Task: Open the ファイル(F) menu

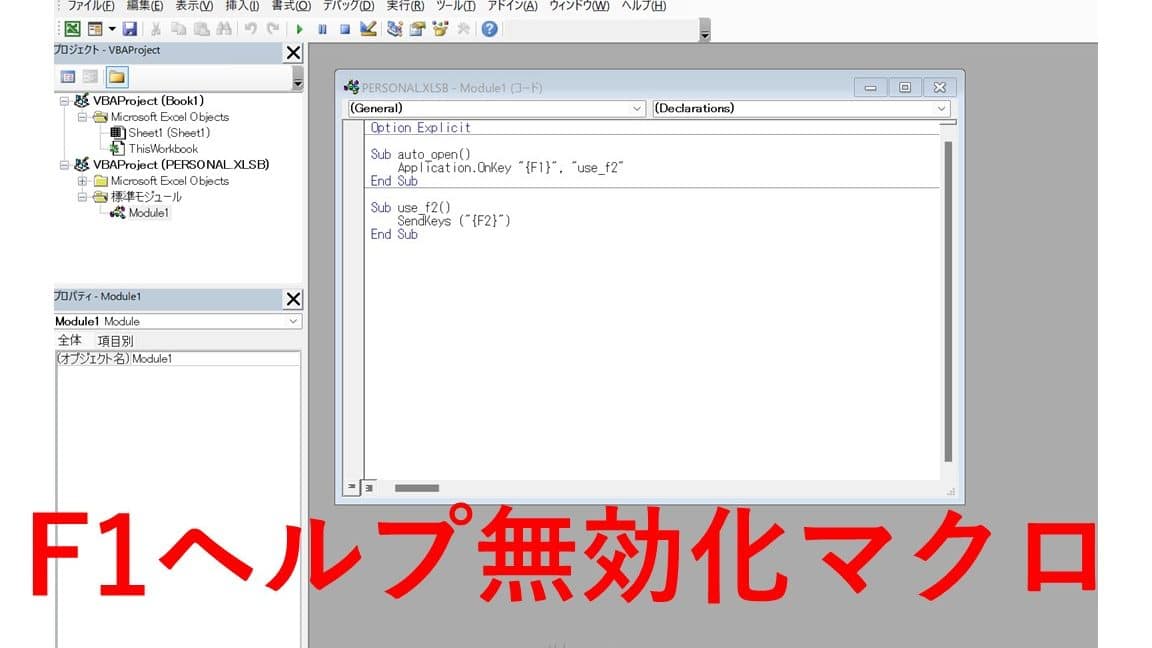Action: 91,6
